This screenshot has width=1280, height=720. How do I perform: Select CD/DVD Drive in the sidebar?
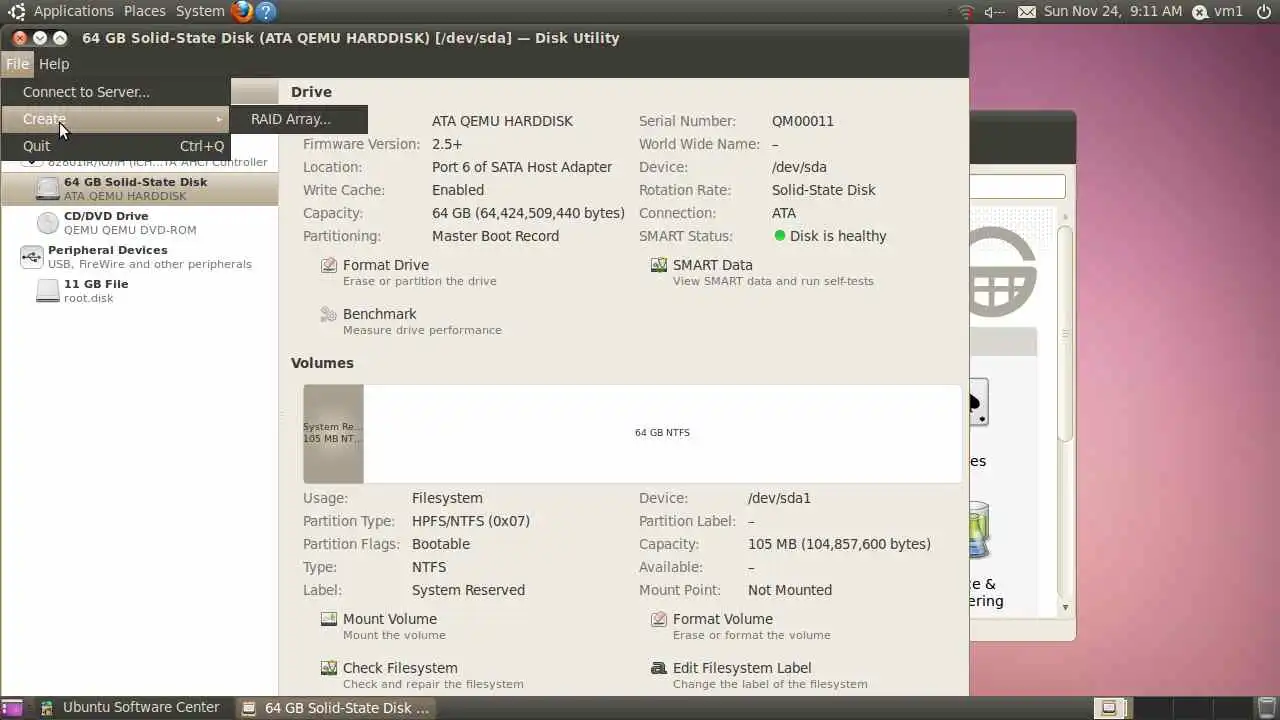(139, 223)
